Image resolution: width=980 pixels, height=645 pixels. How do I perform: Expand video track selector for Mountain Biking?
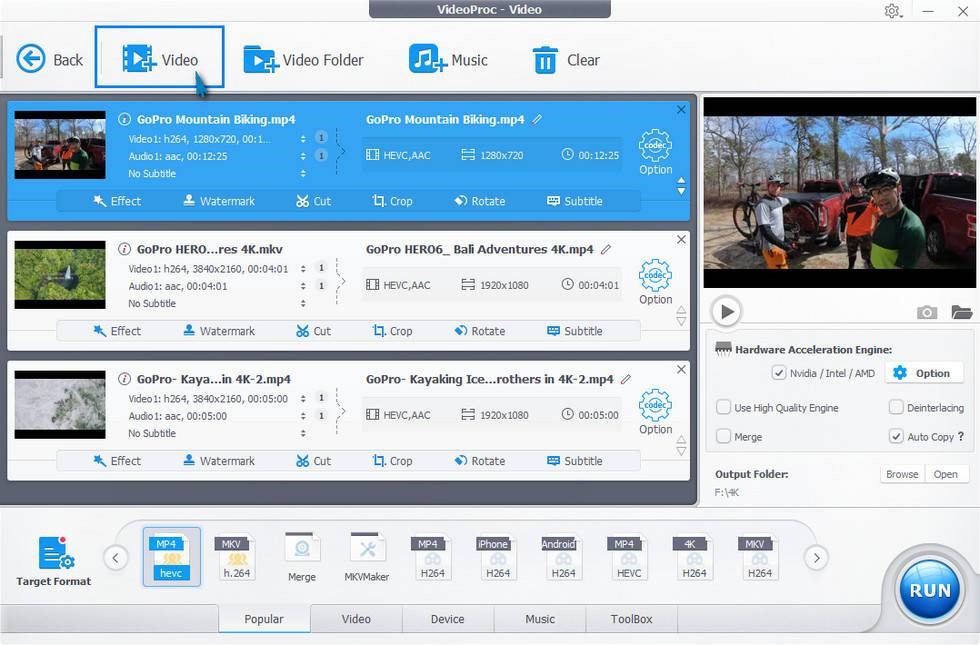pos(303,139)
